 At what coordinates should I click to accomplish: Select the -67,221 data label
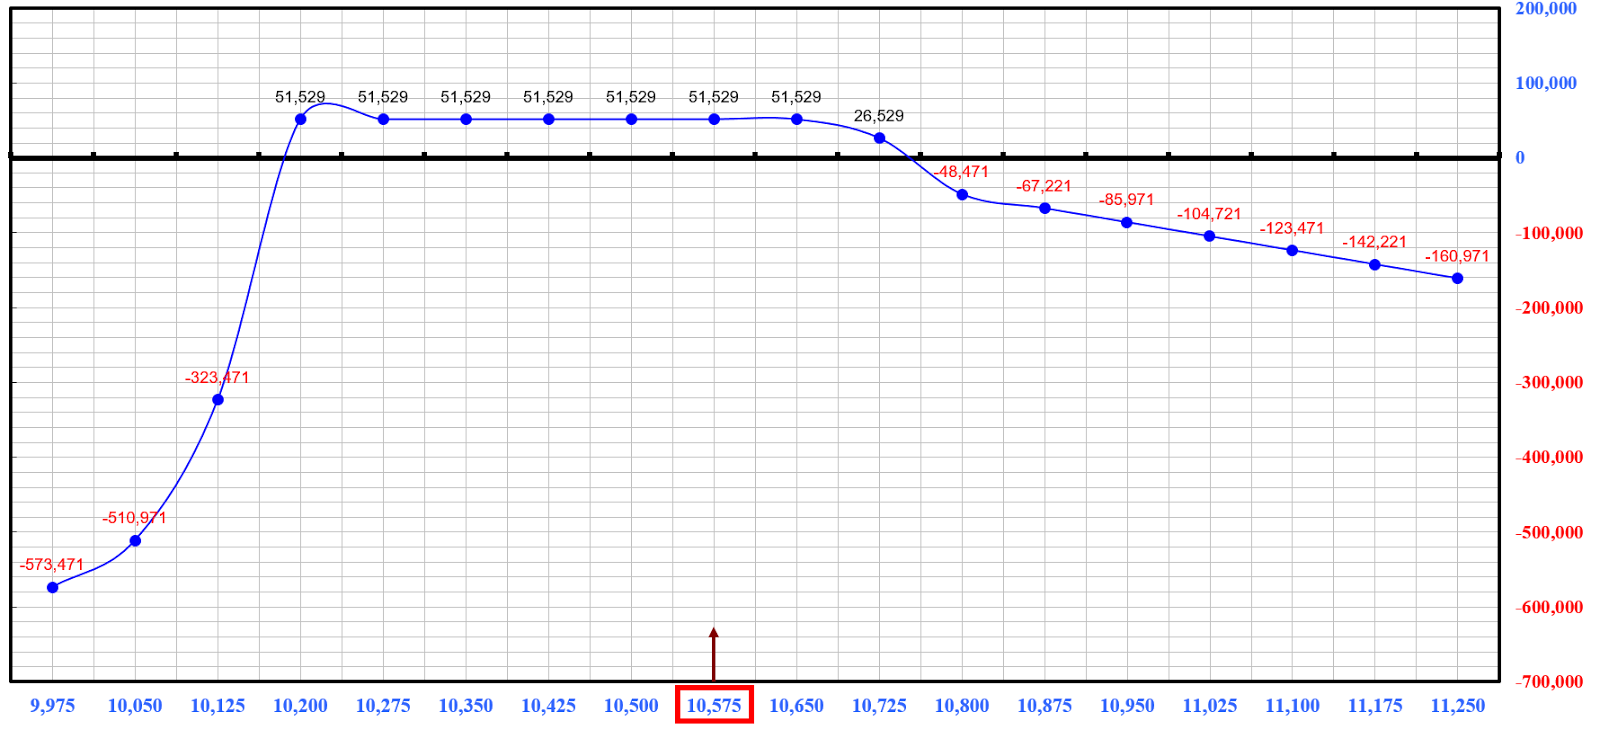click(x=1044, y=186)
